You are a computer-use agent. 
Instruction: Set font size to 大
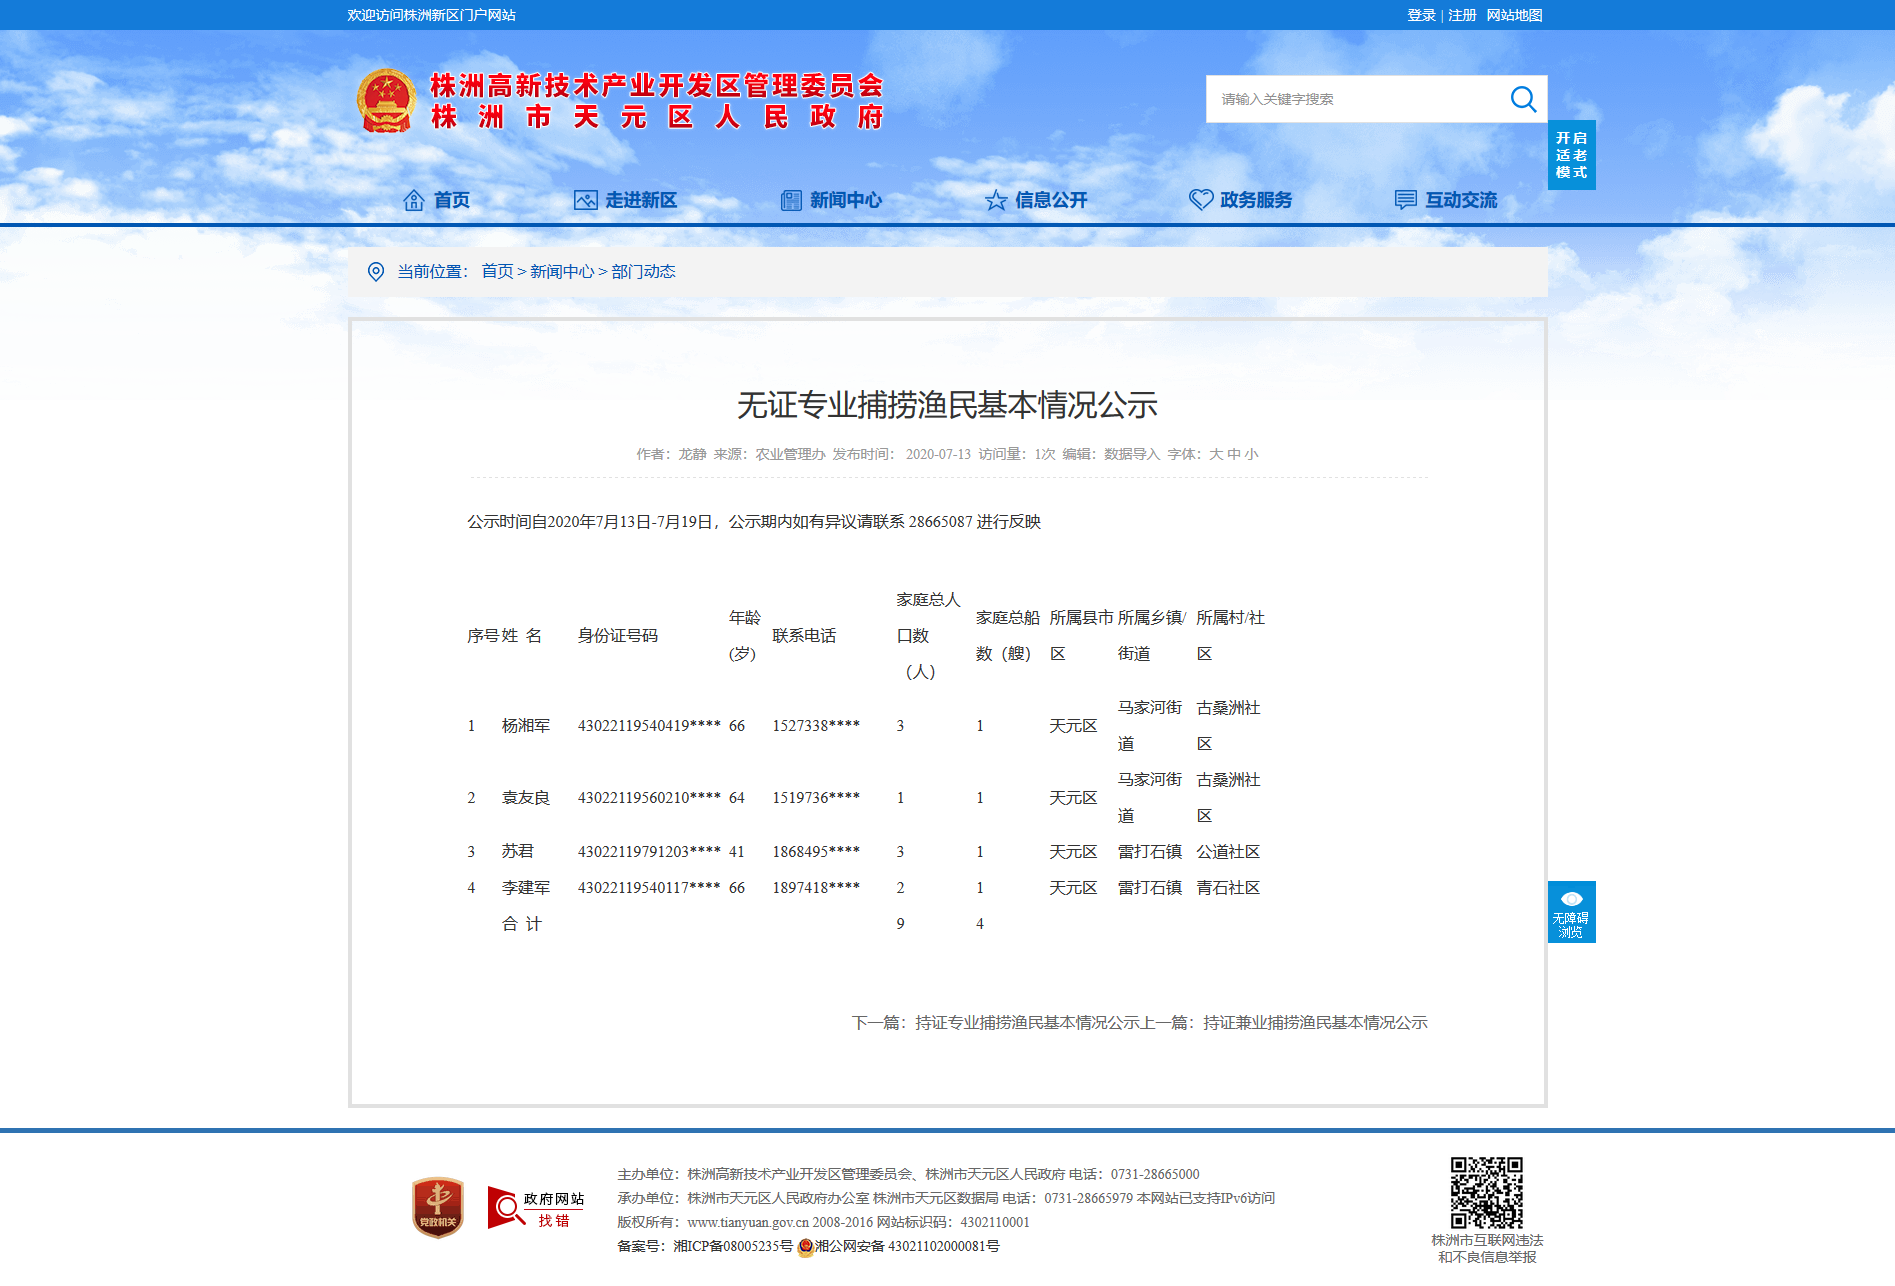pos(1215,454)
